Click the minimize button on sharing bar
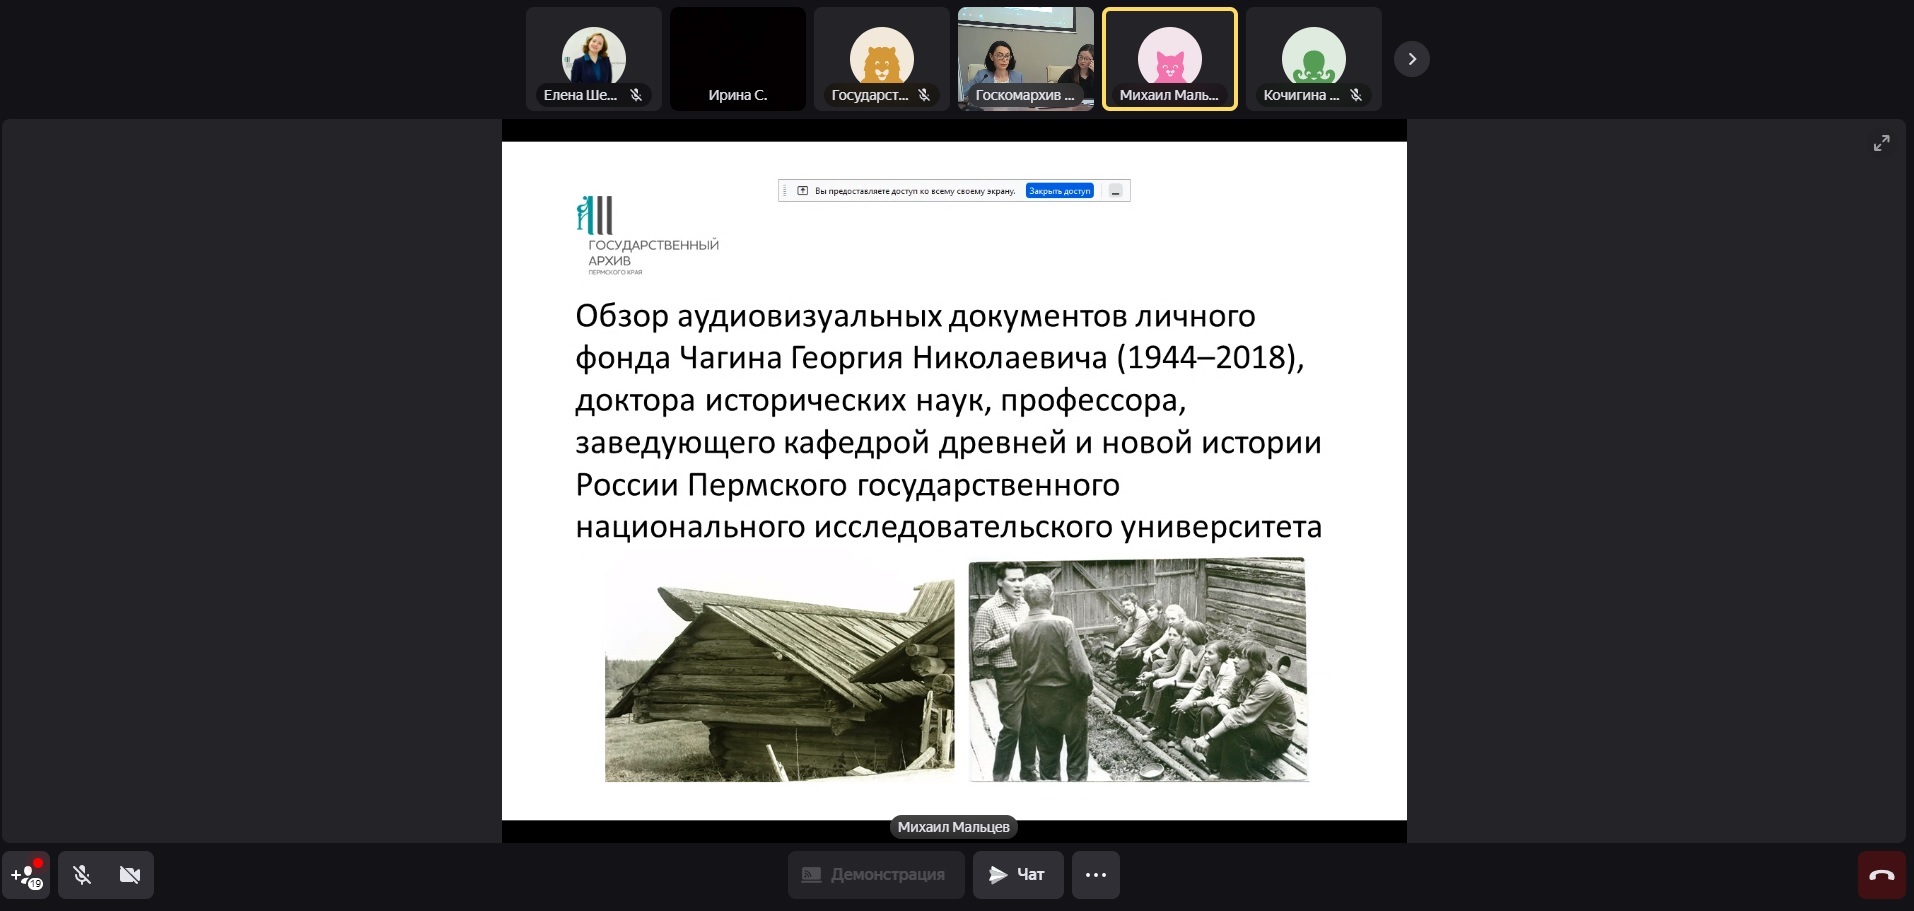This screenshot has height=911, width=1914. (1115, 191)
